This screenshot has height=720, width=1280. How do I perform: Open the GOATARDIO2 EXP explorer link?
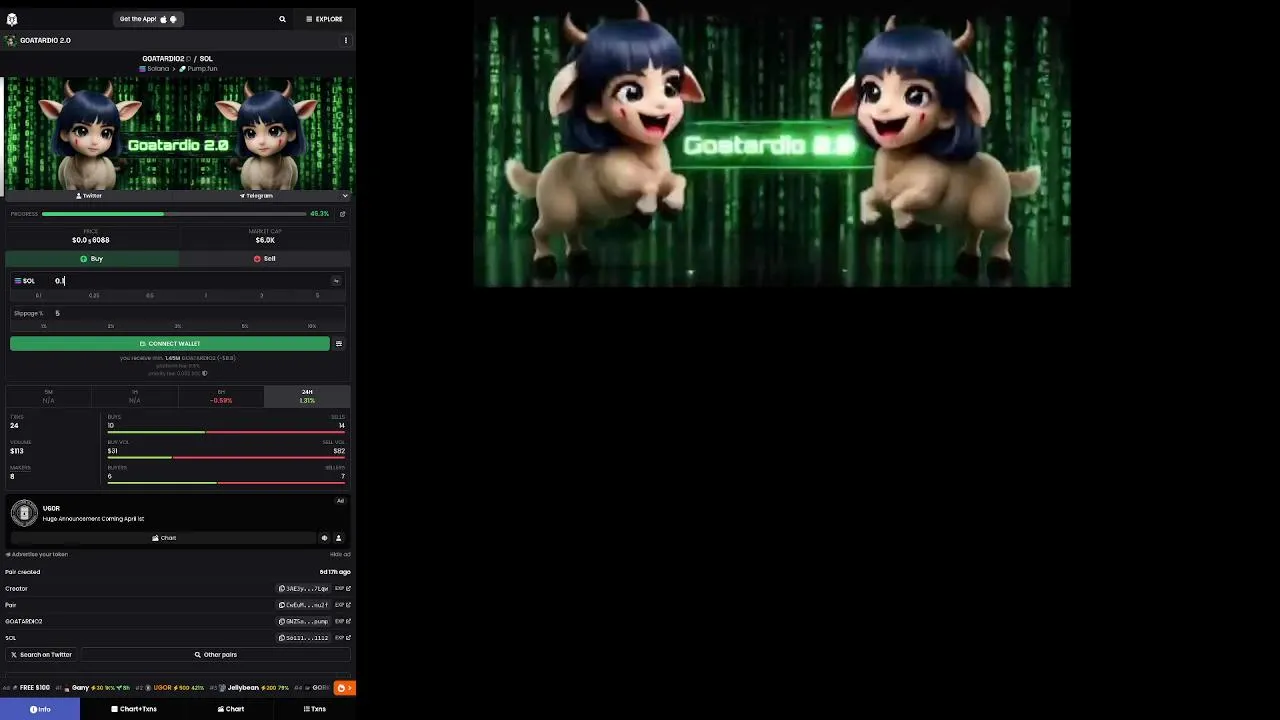coord(342,622)
